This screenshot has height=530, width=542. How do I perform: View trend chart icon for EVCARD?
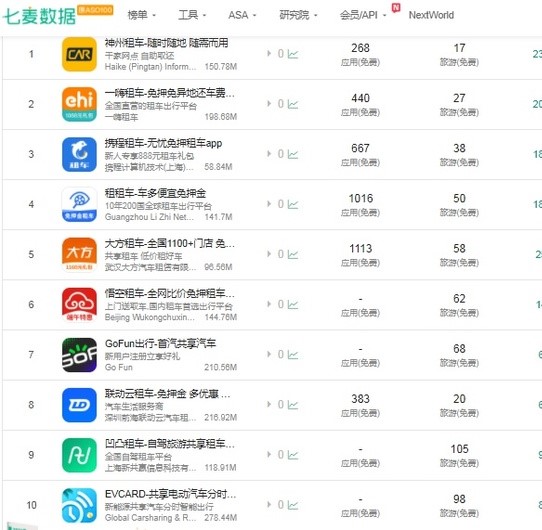point(293,505)
